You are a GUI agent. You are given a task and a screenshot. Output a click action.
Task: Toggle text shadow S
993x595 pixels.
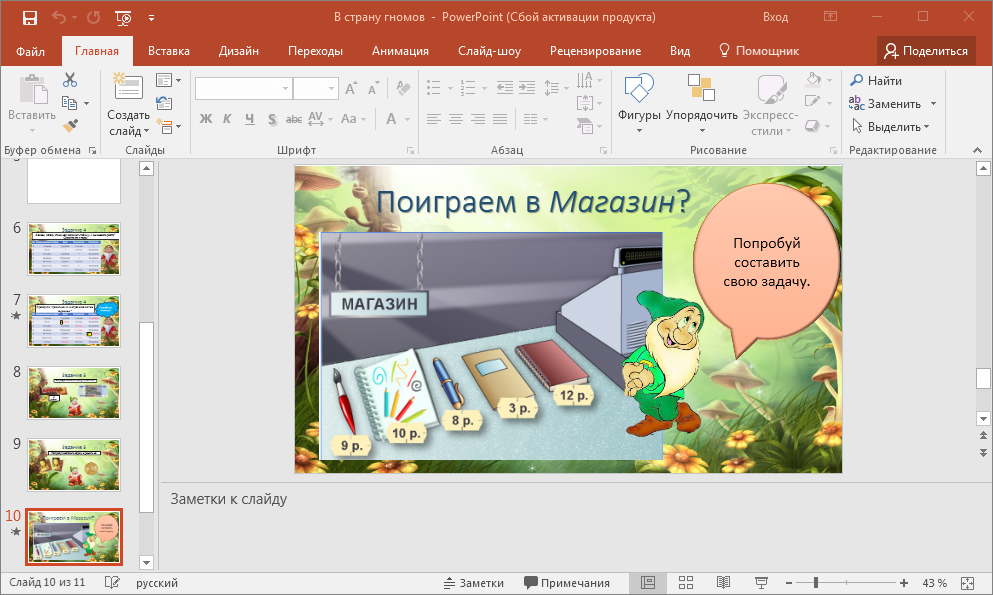tap(272, 119)
